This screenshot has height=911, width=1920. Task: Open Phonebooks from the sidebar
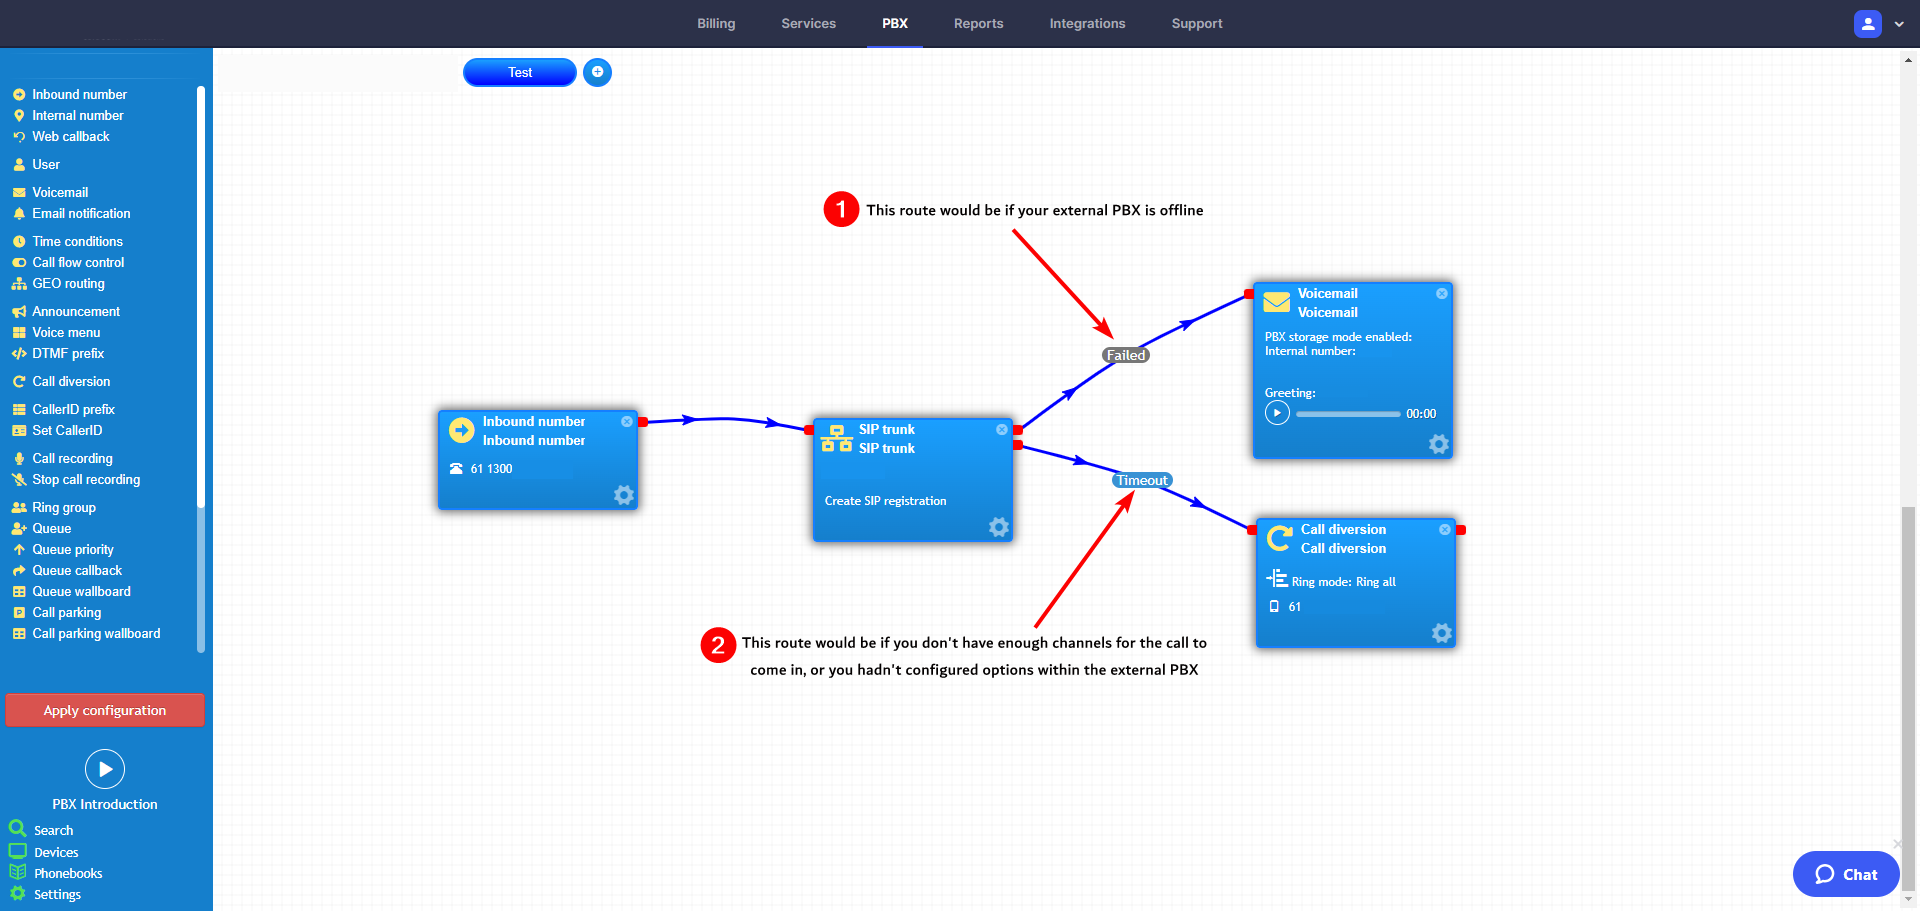click(x=67, y=873)
